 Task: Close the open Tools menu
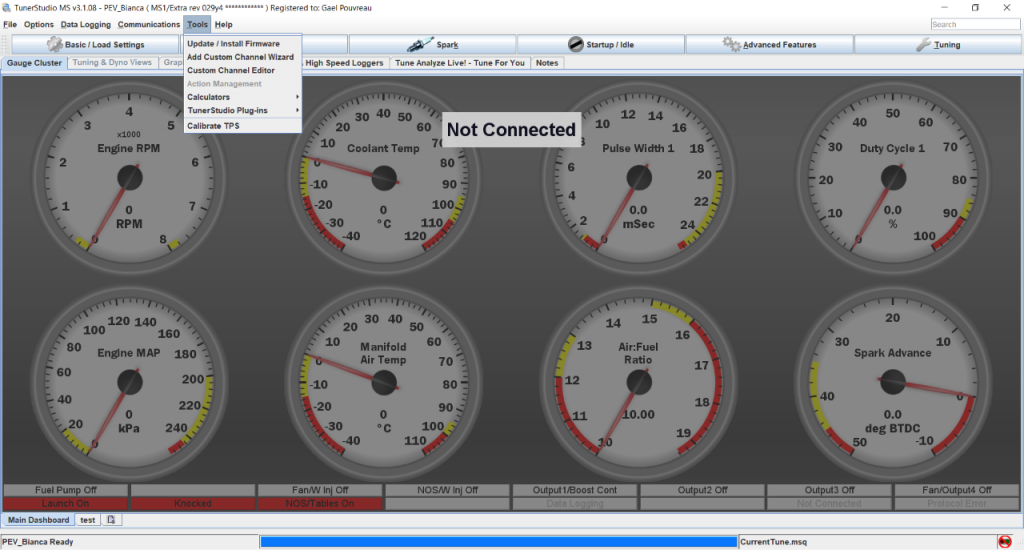click(197, 25)
